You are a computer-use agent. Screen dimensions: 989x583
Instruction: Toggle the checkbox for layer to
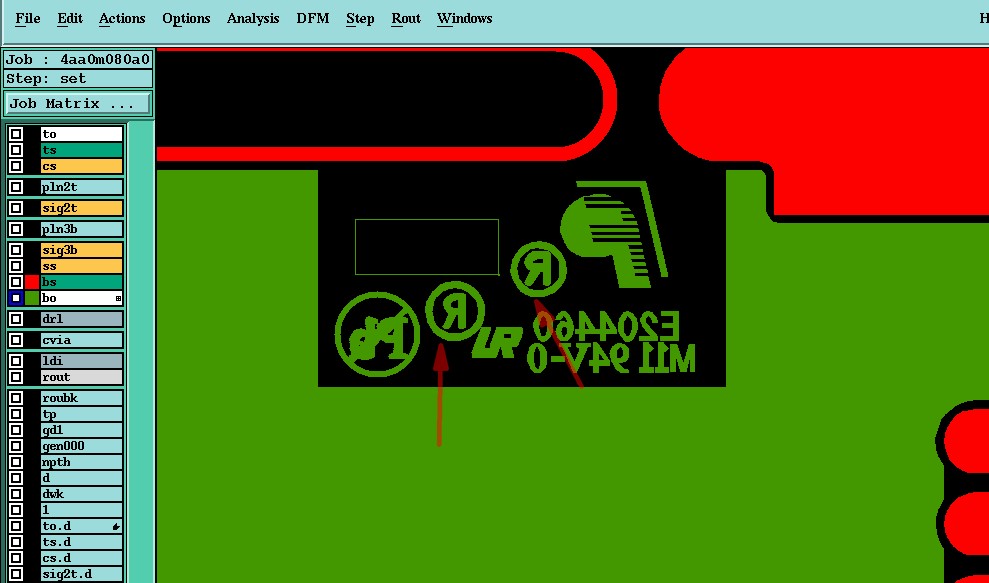(16, 134)
